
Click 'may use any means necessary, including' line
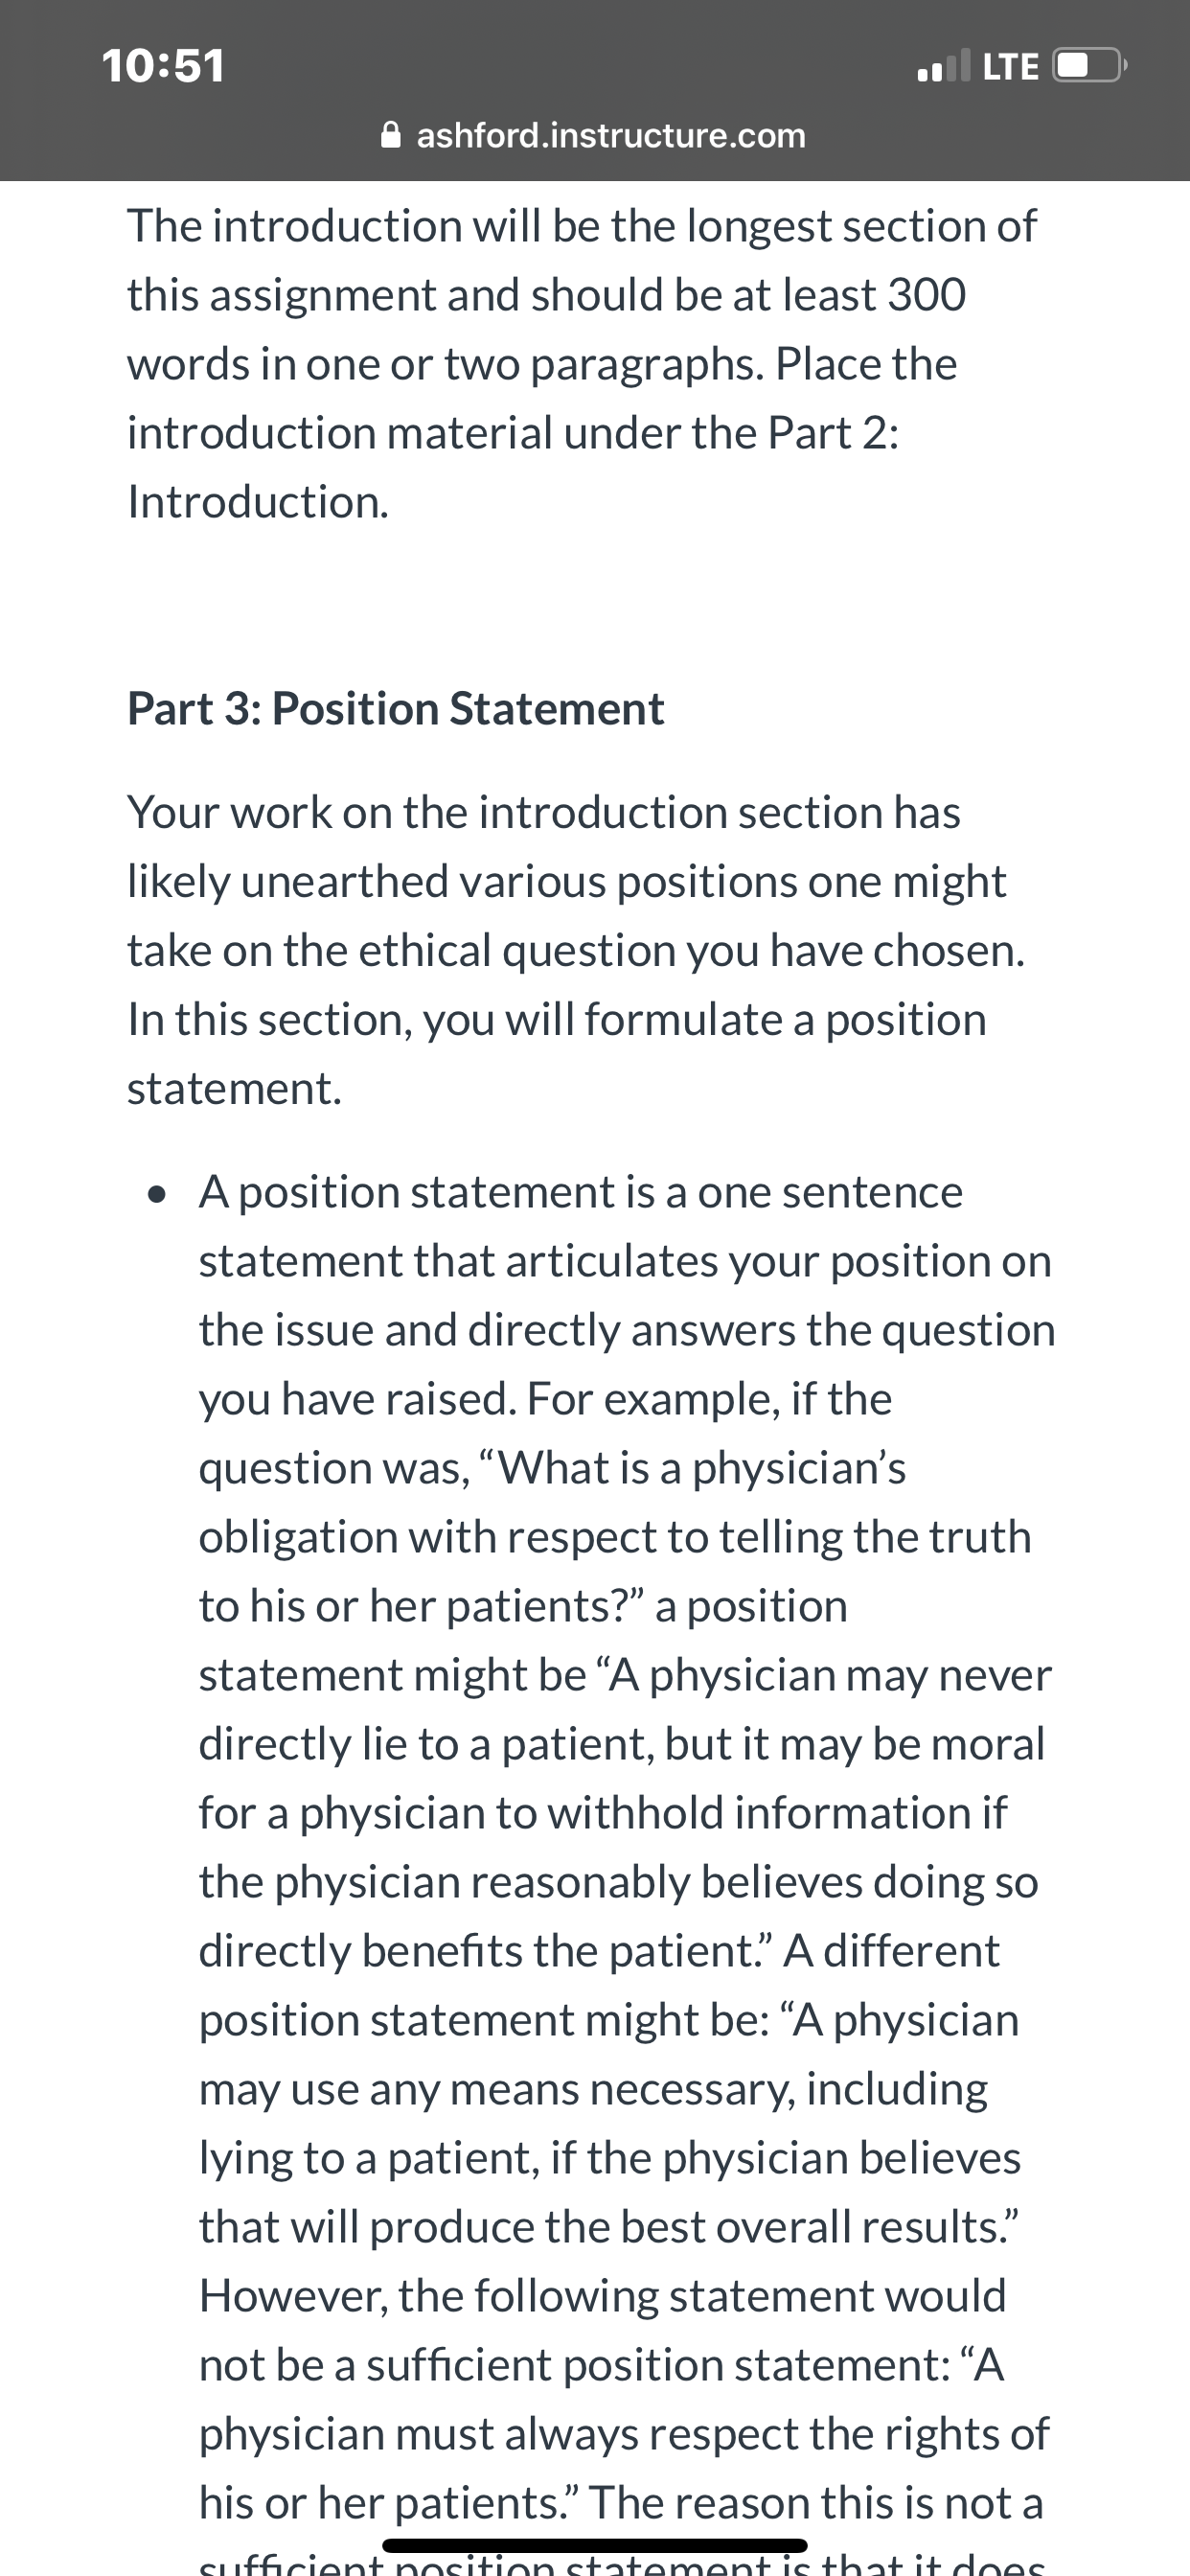point(593,2089)
